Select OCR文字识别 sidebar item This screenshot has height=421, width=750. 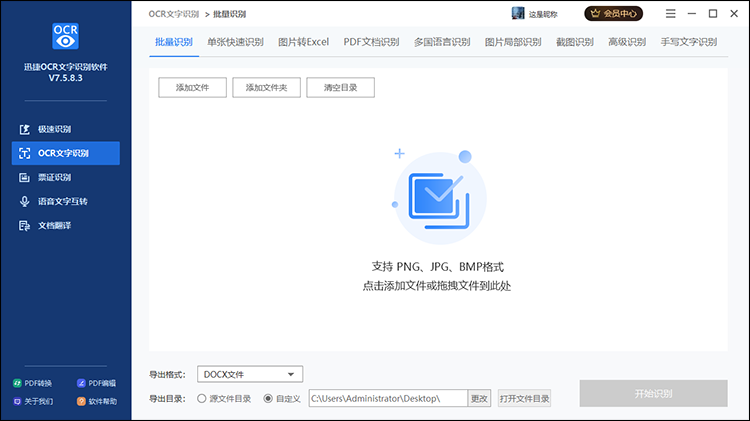click(66, 153)
